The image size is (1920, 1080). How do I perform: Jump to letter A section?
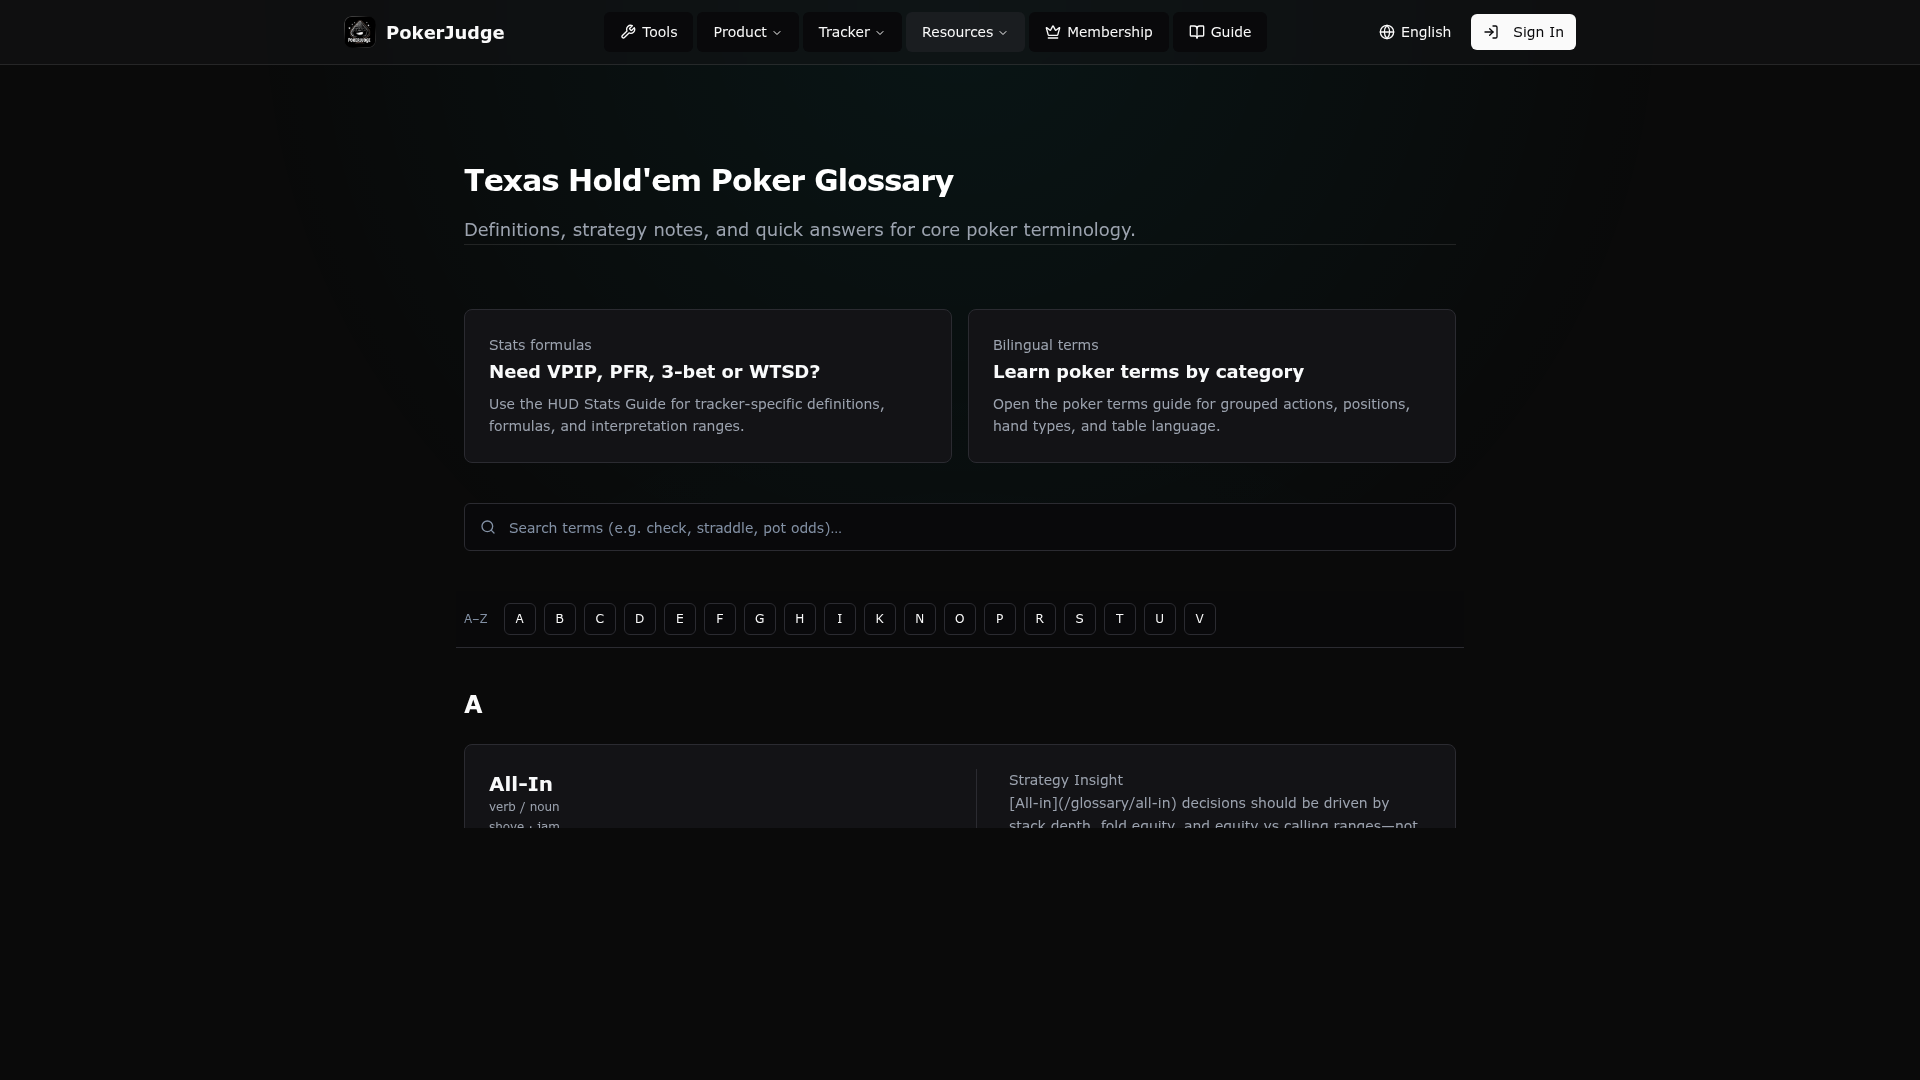[x=520, y=619]
